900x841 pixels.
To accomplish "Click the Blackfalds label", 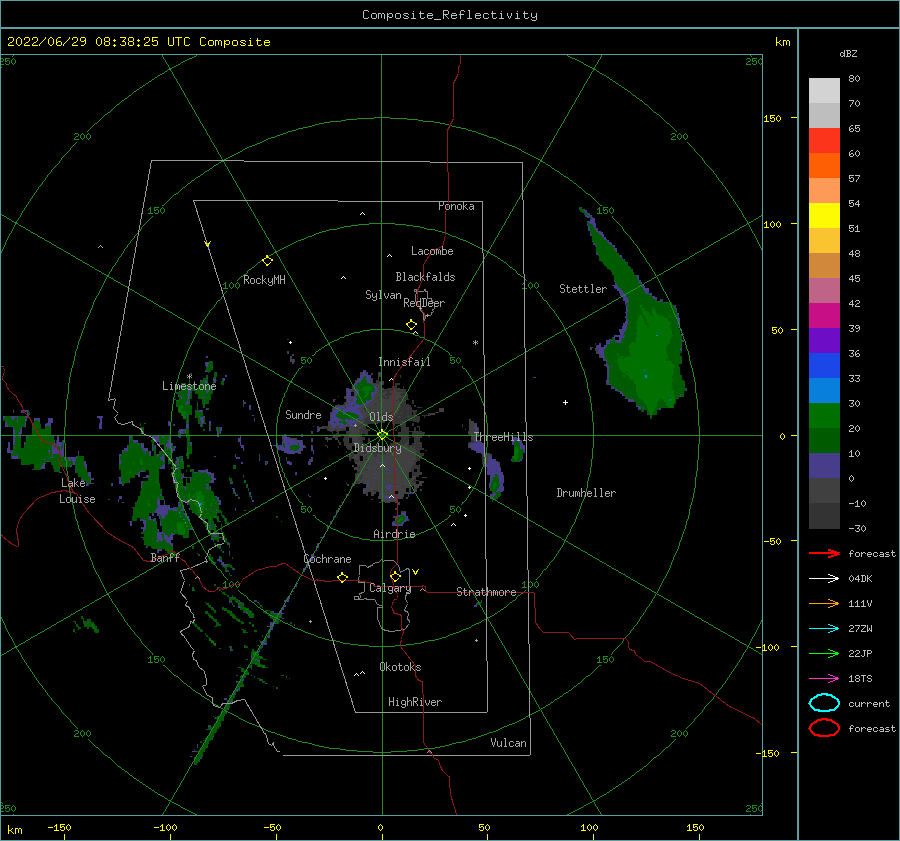I will [x=425, y=277].
